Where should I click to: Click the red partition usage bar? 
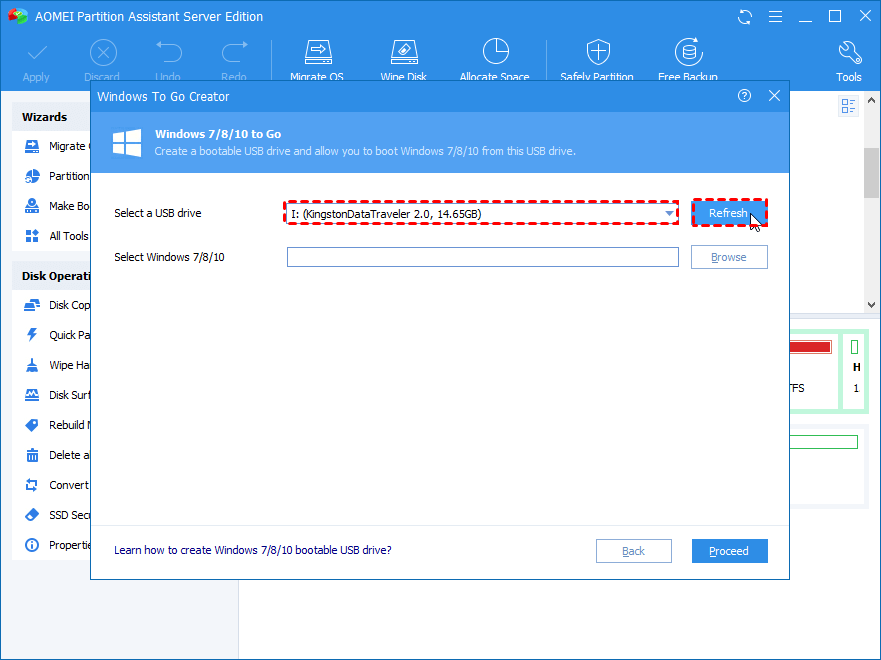click(x=810, y=347)
